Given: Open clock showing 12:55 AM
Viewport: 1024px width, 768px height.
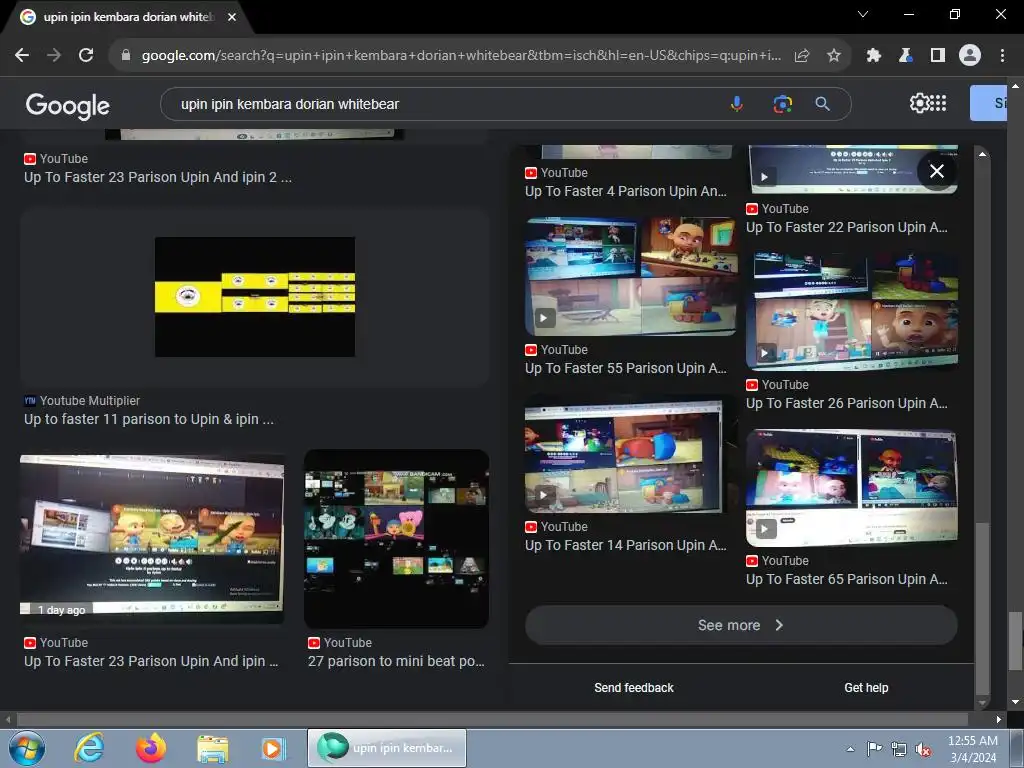Looking at the screenshot, I should click(x=972, y=748).
